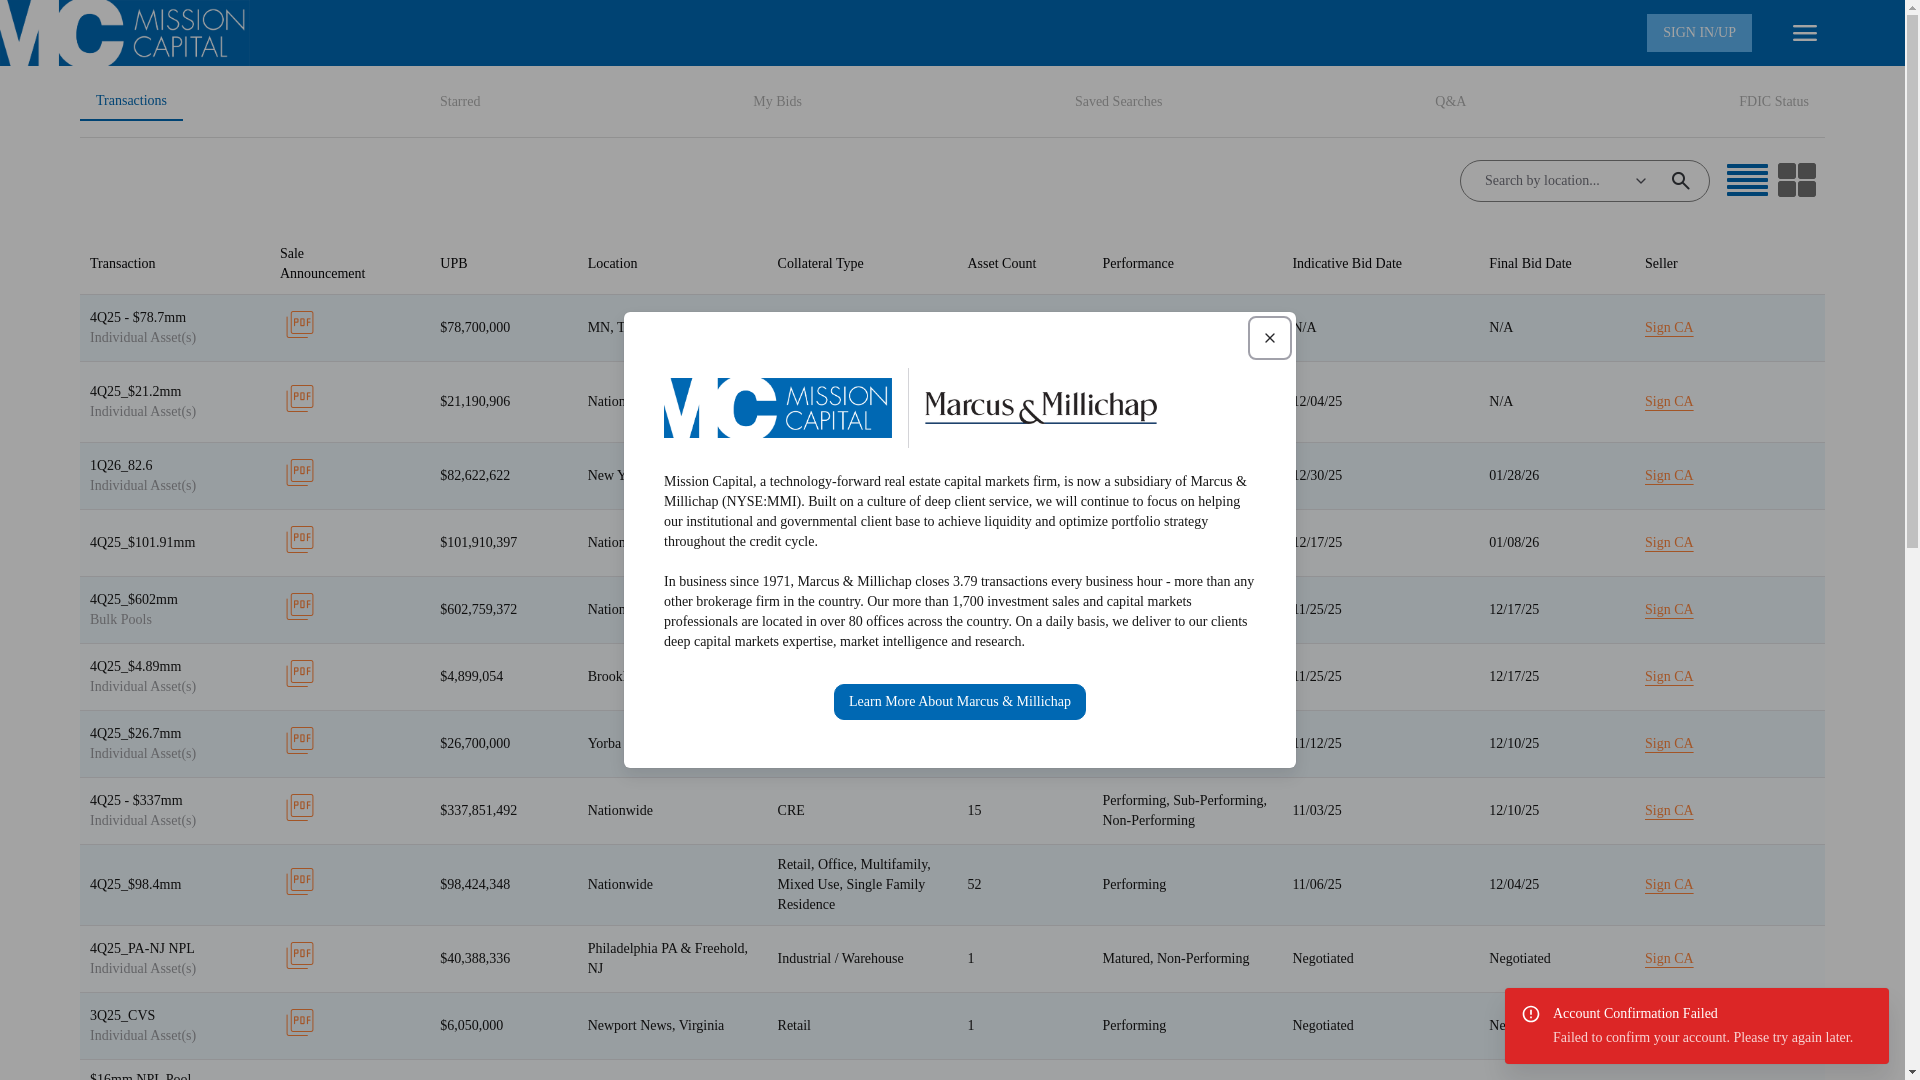The height and width of the screenshot is (1080, 1920).
Task: Click the Performance column header
Action: pyautogui.click(x=1137, y=264)
